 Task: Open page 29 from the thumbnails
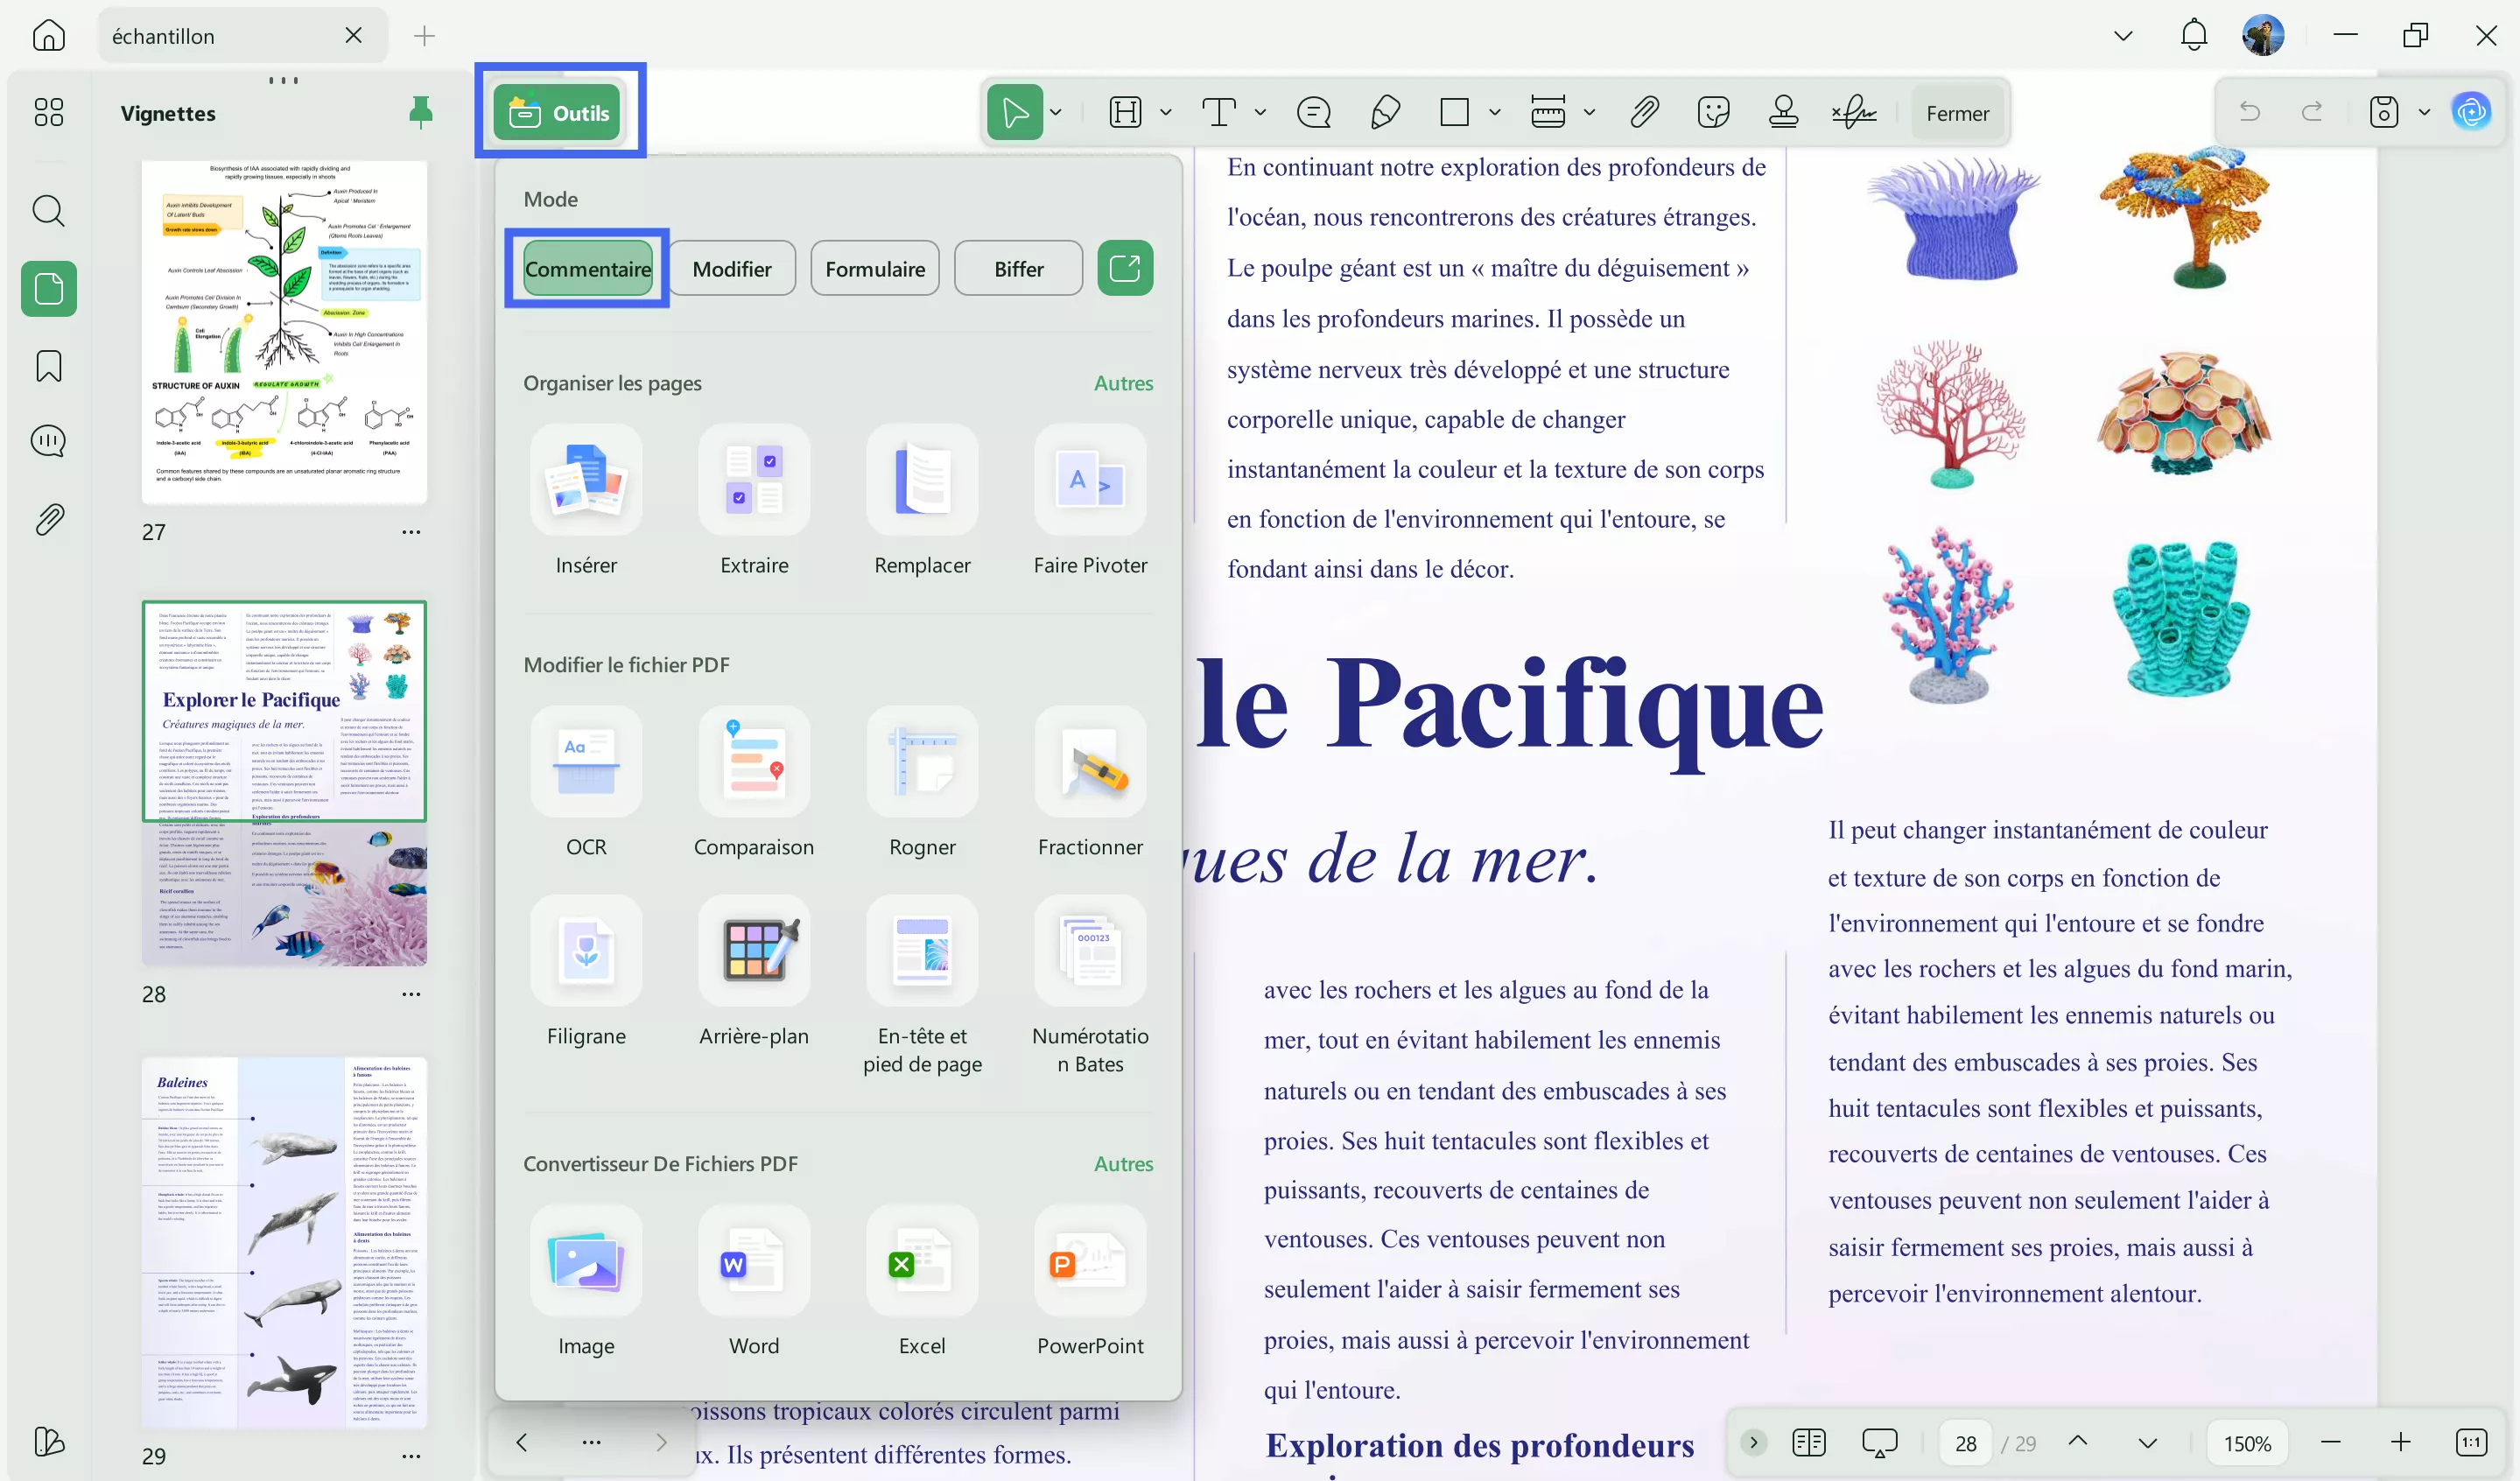(284, 1240)
